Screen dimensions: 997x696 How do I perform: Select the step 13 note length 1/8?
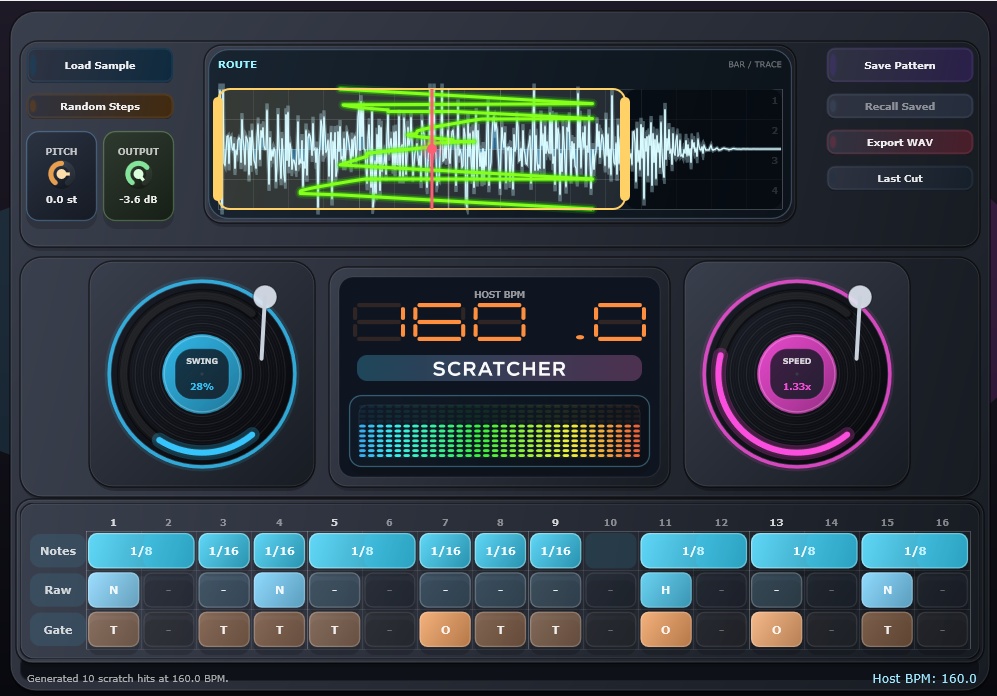coord(804,550)
